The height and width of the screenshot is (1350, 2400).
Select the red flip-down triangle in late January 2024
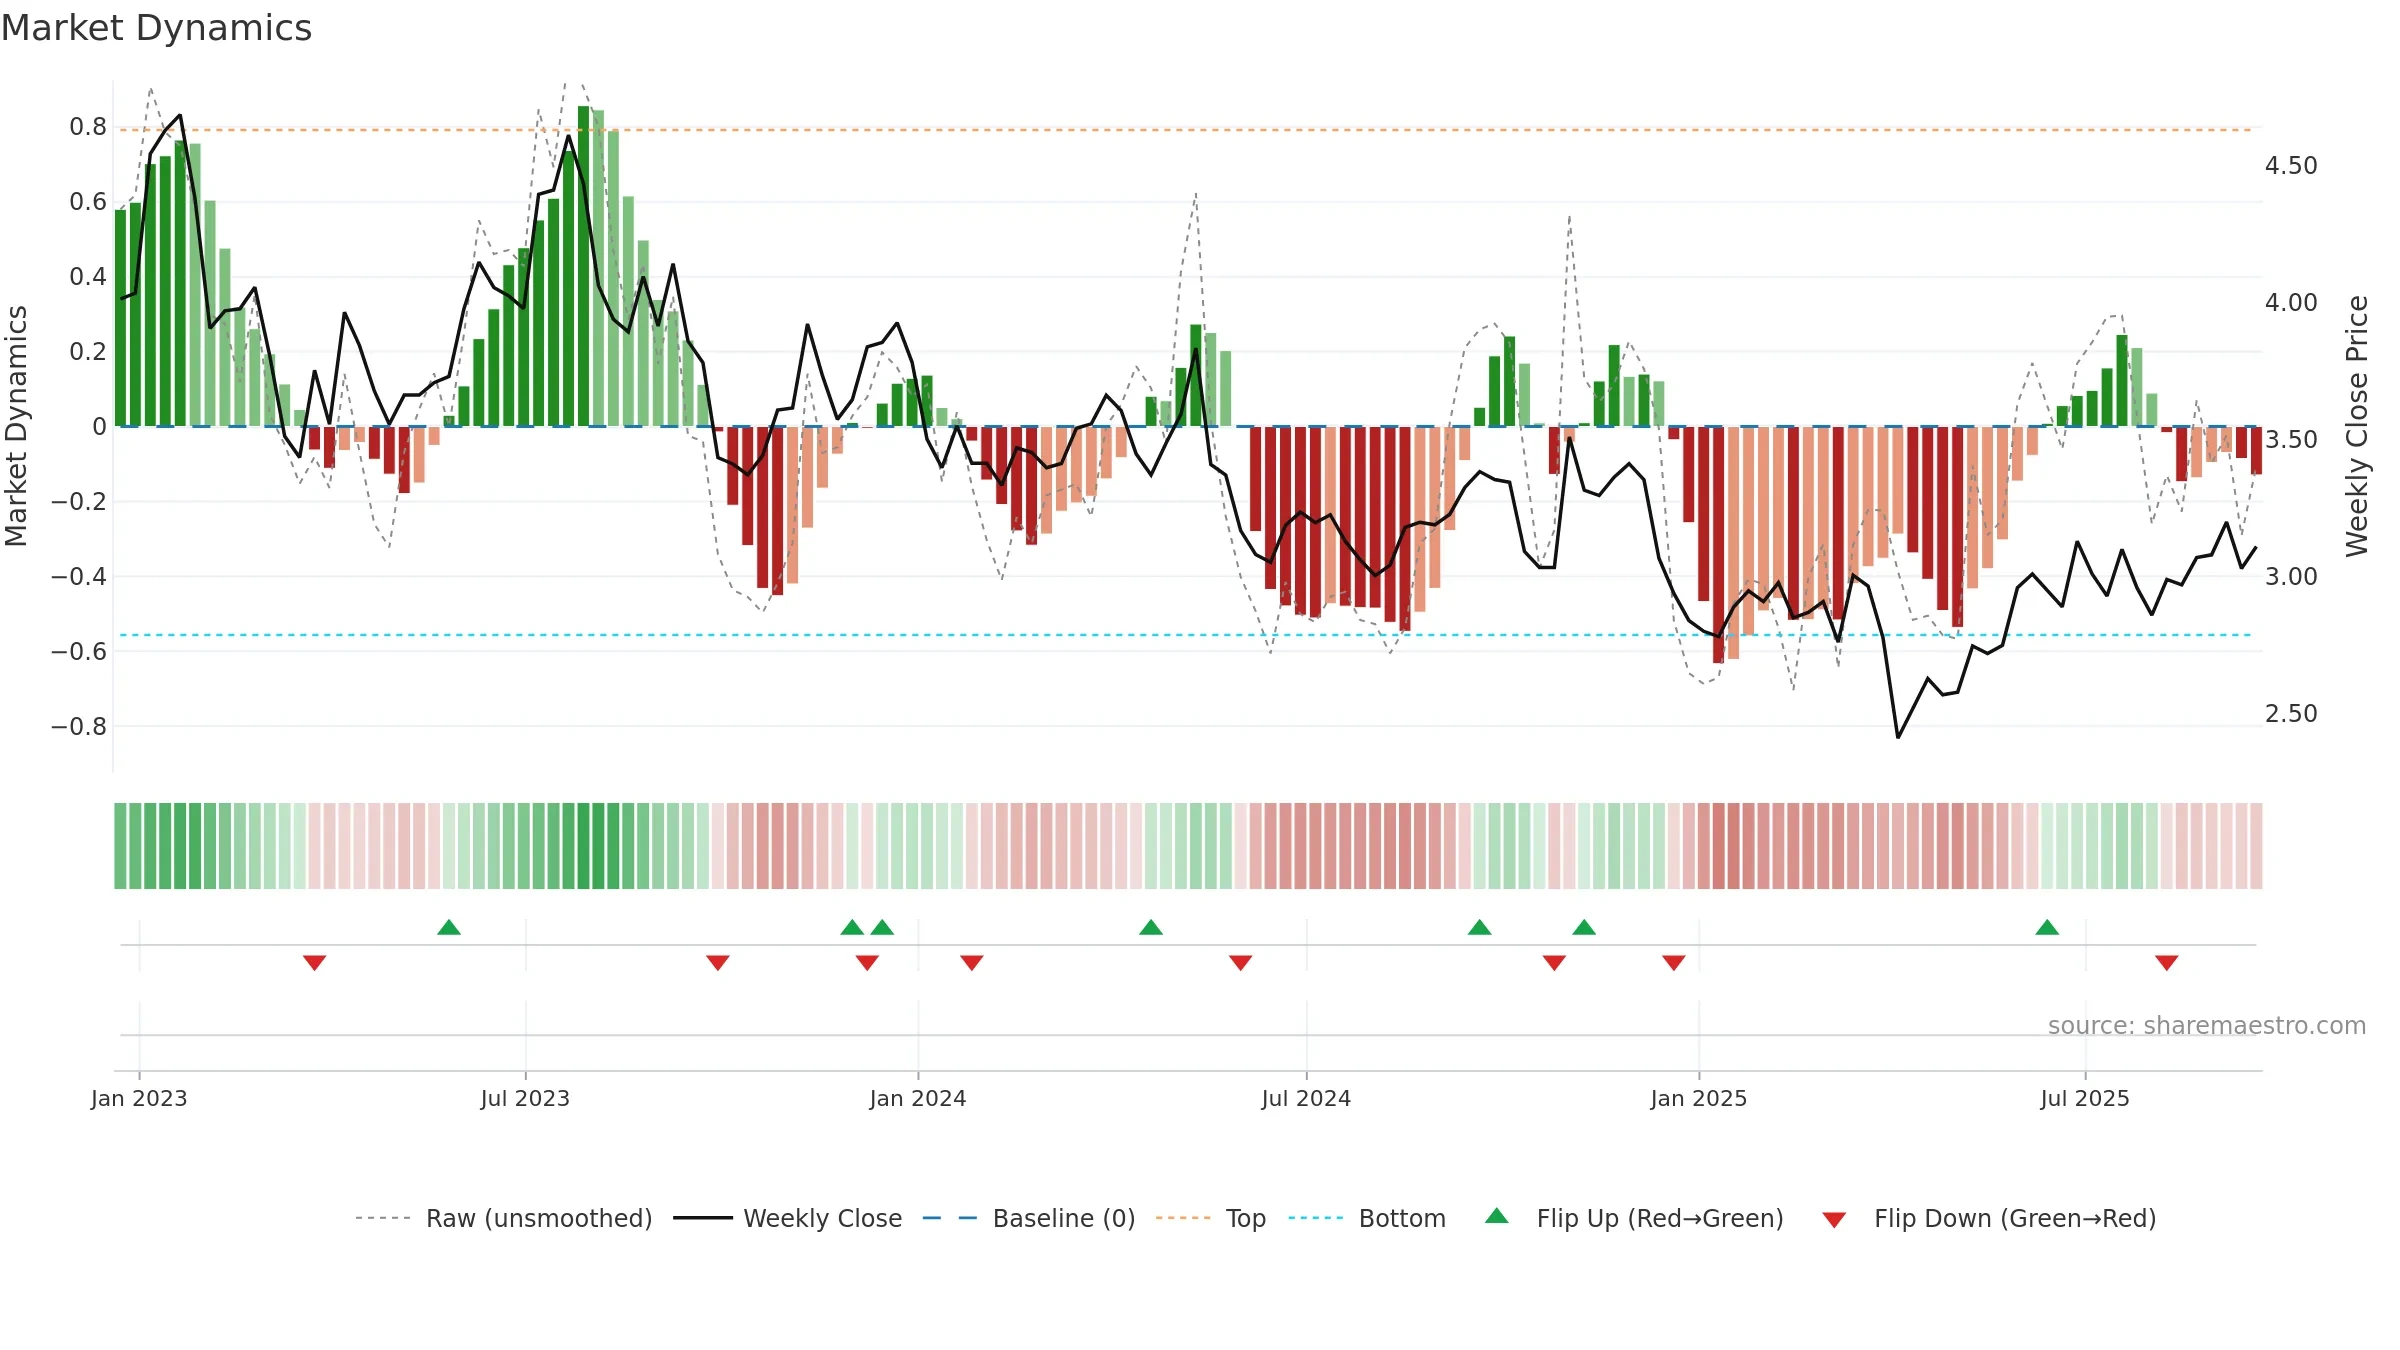(972, 963)
